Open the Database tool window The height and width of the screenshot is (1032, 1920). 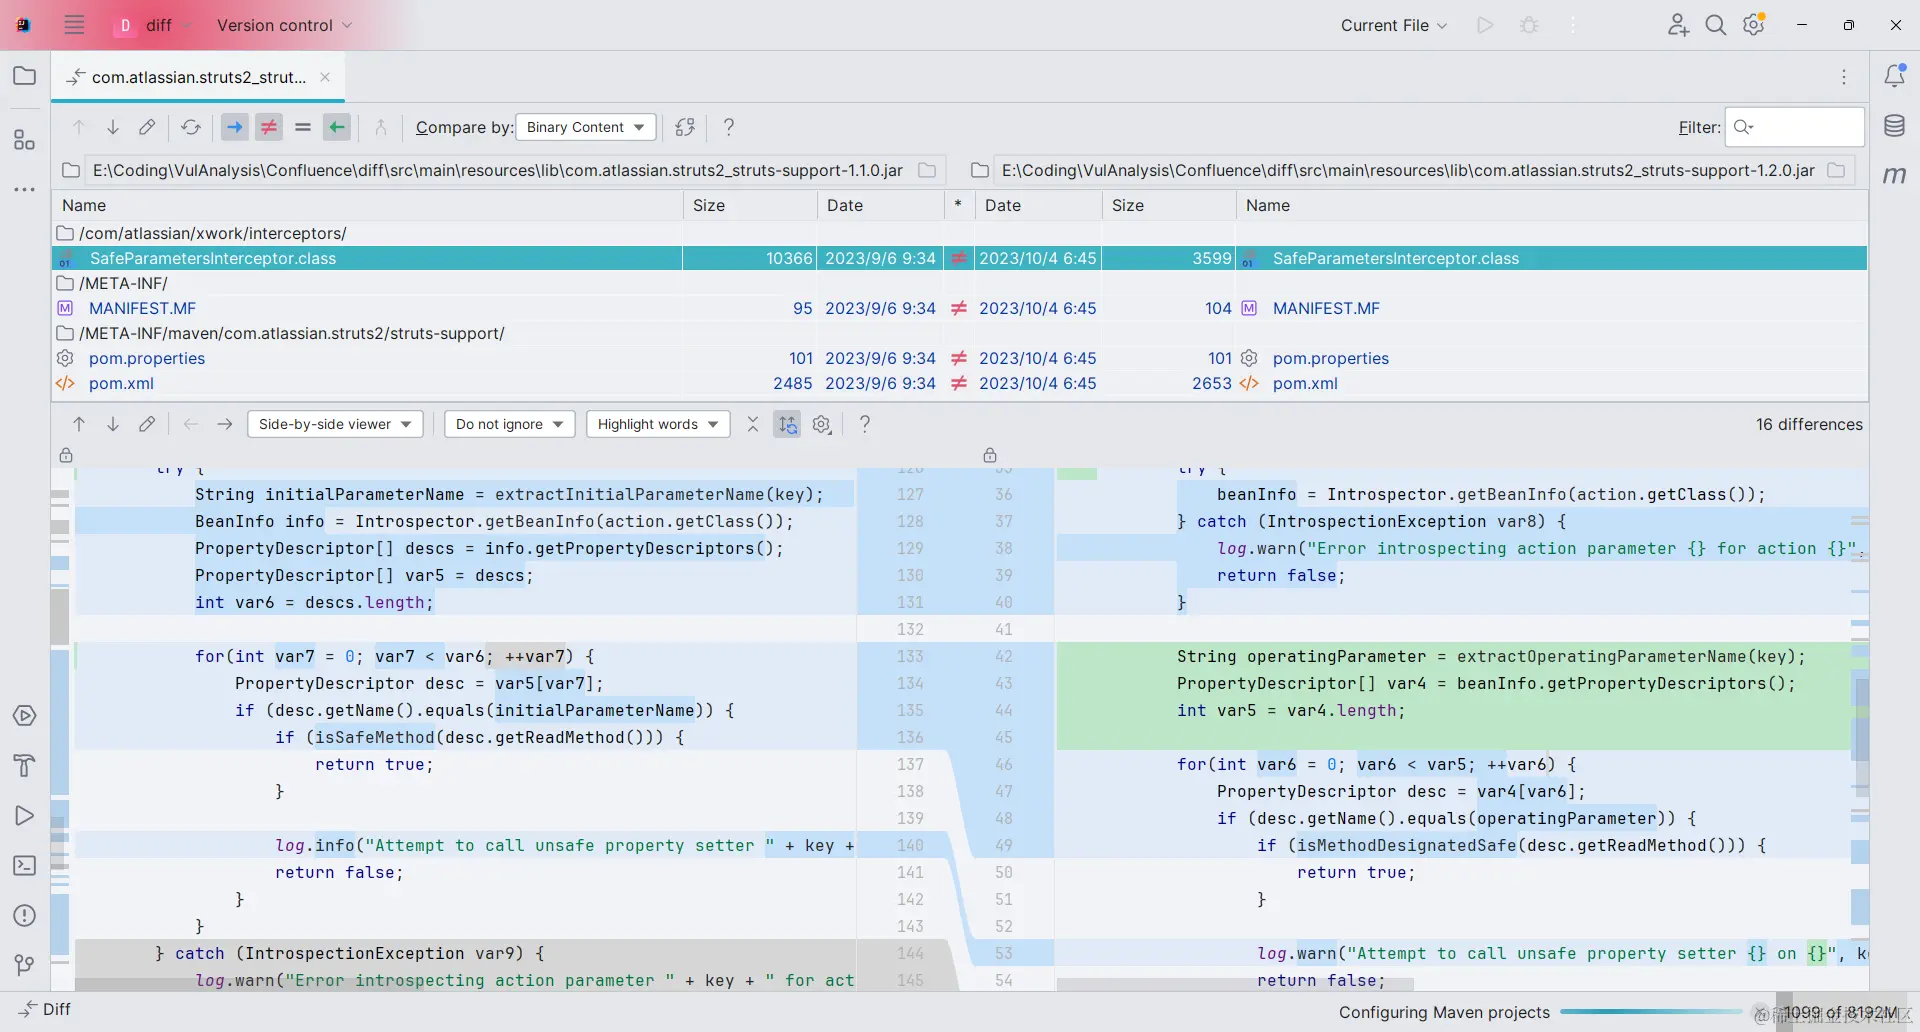1895,126
